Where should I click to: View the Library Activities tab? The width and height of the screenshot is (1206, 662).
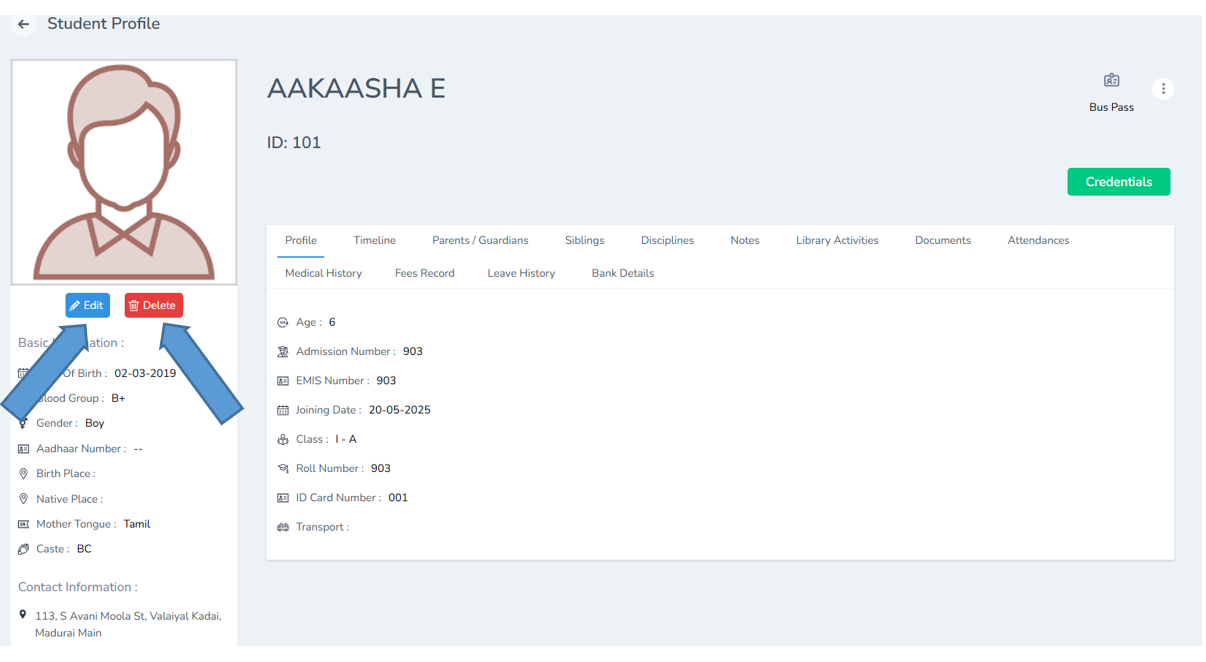tap(836, 240)
